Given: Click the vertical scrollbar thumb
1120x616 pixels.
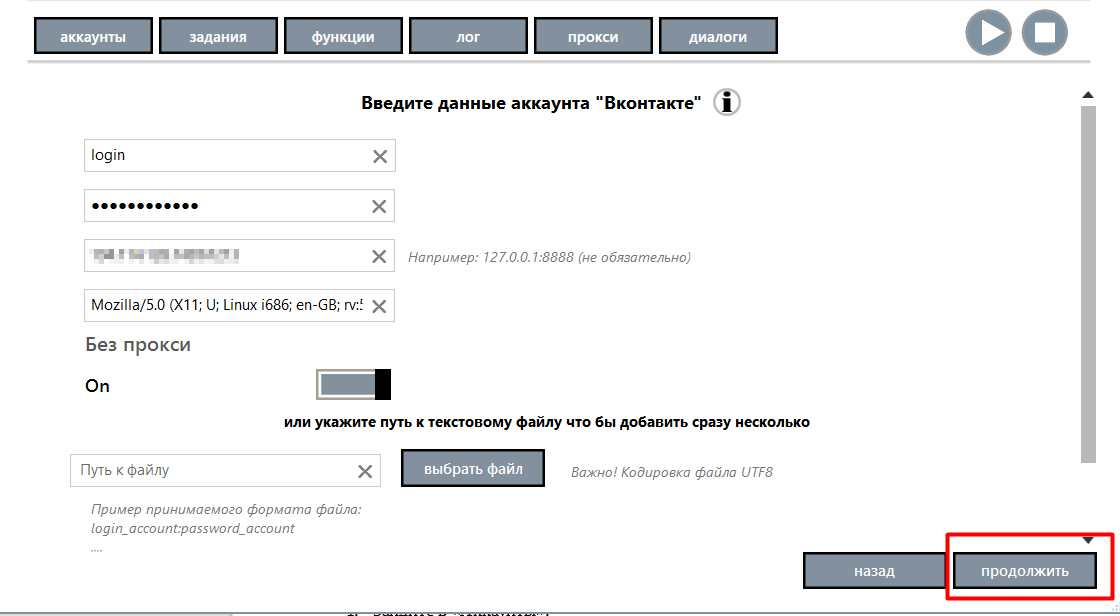Looking at the screenshot, I should click(x=1088, y=284).
